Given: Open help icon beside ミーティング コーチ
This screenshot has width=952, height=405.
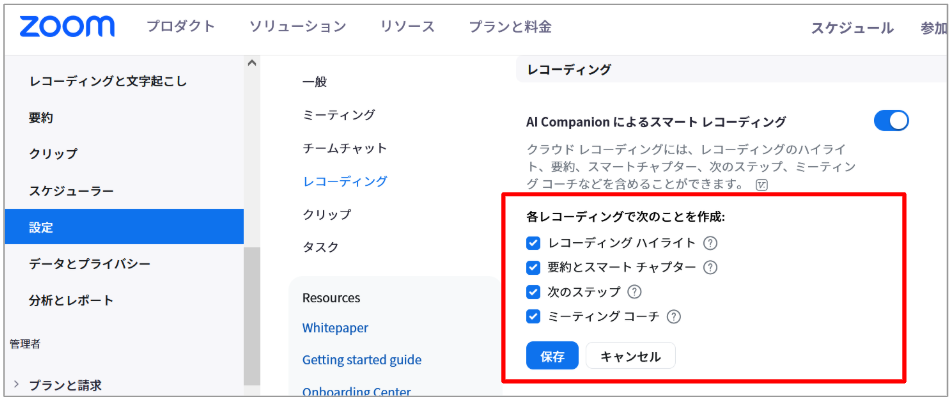Looking at the screenshot, I should click(674, 317).
